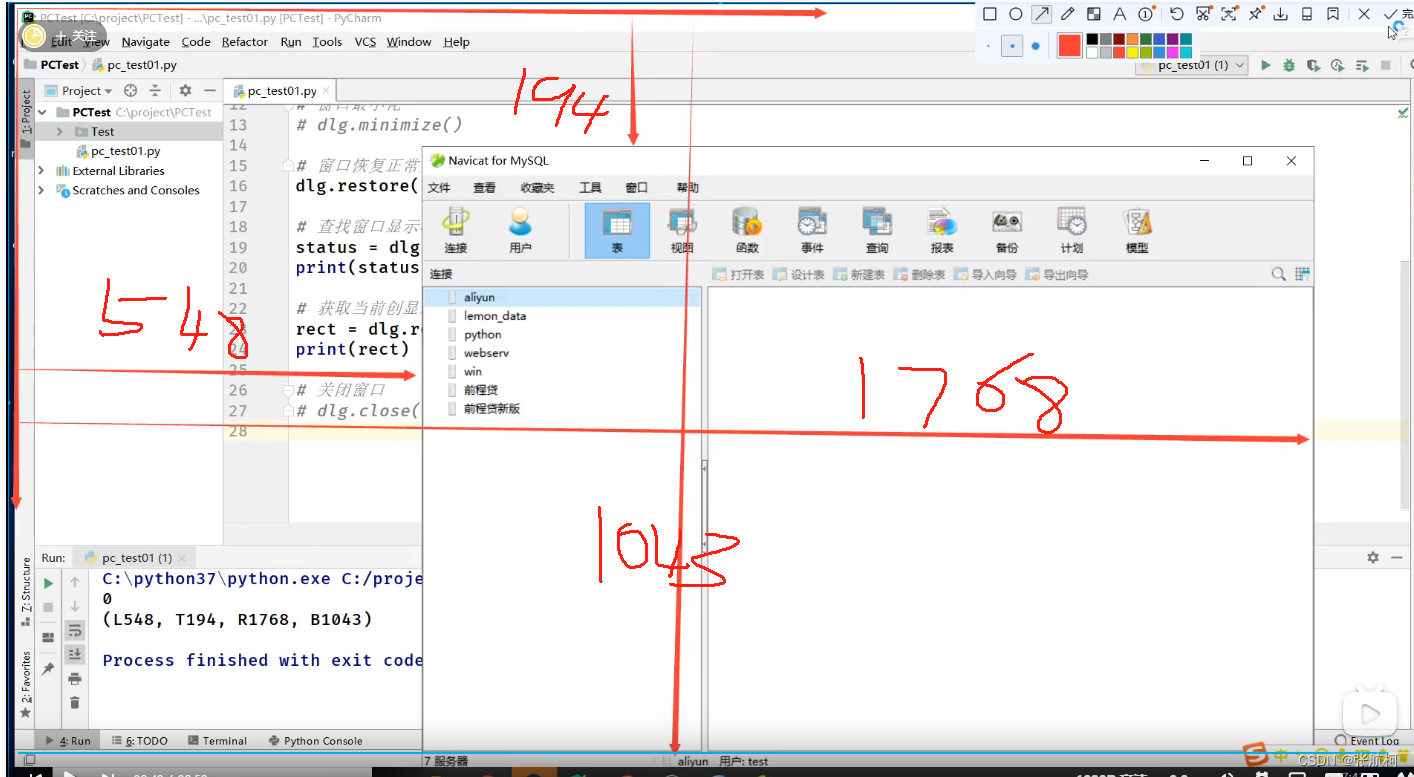Select the text annotation tool
This screenshot has width=1414, height=777.
1119,14
